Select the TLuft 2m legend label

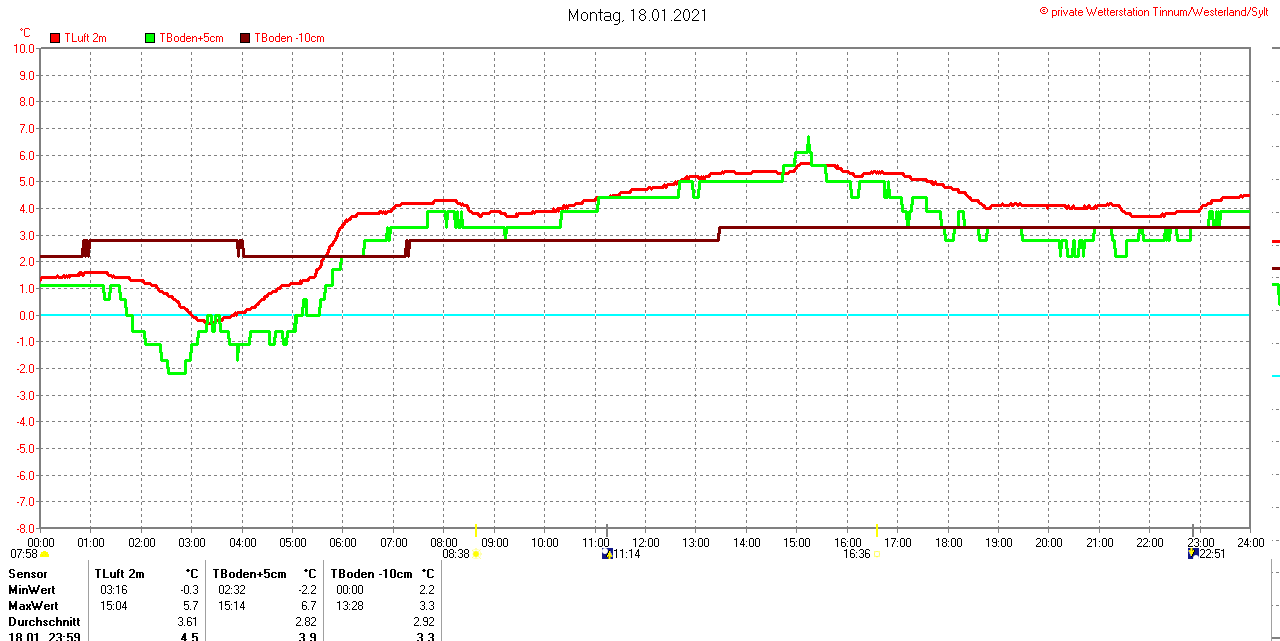click(x=85, y=38)
